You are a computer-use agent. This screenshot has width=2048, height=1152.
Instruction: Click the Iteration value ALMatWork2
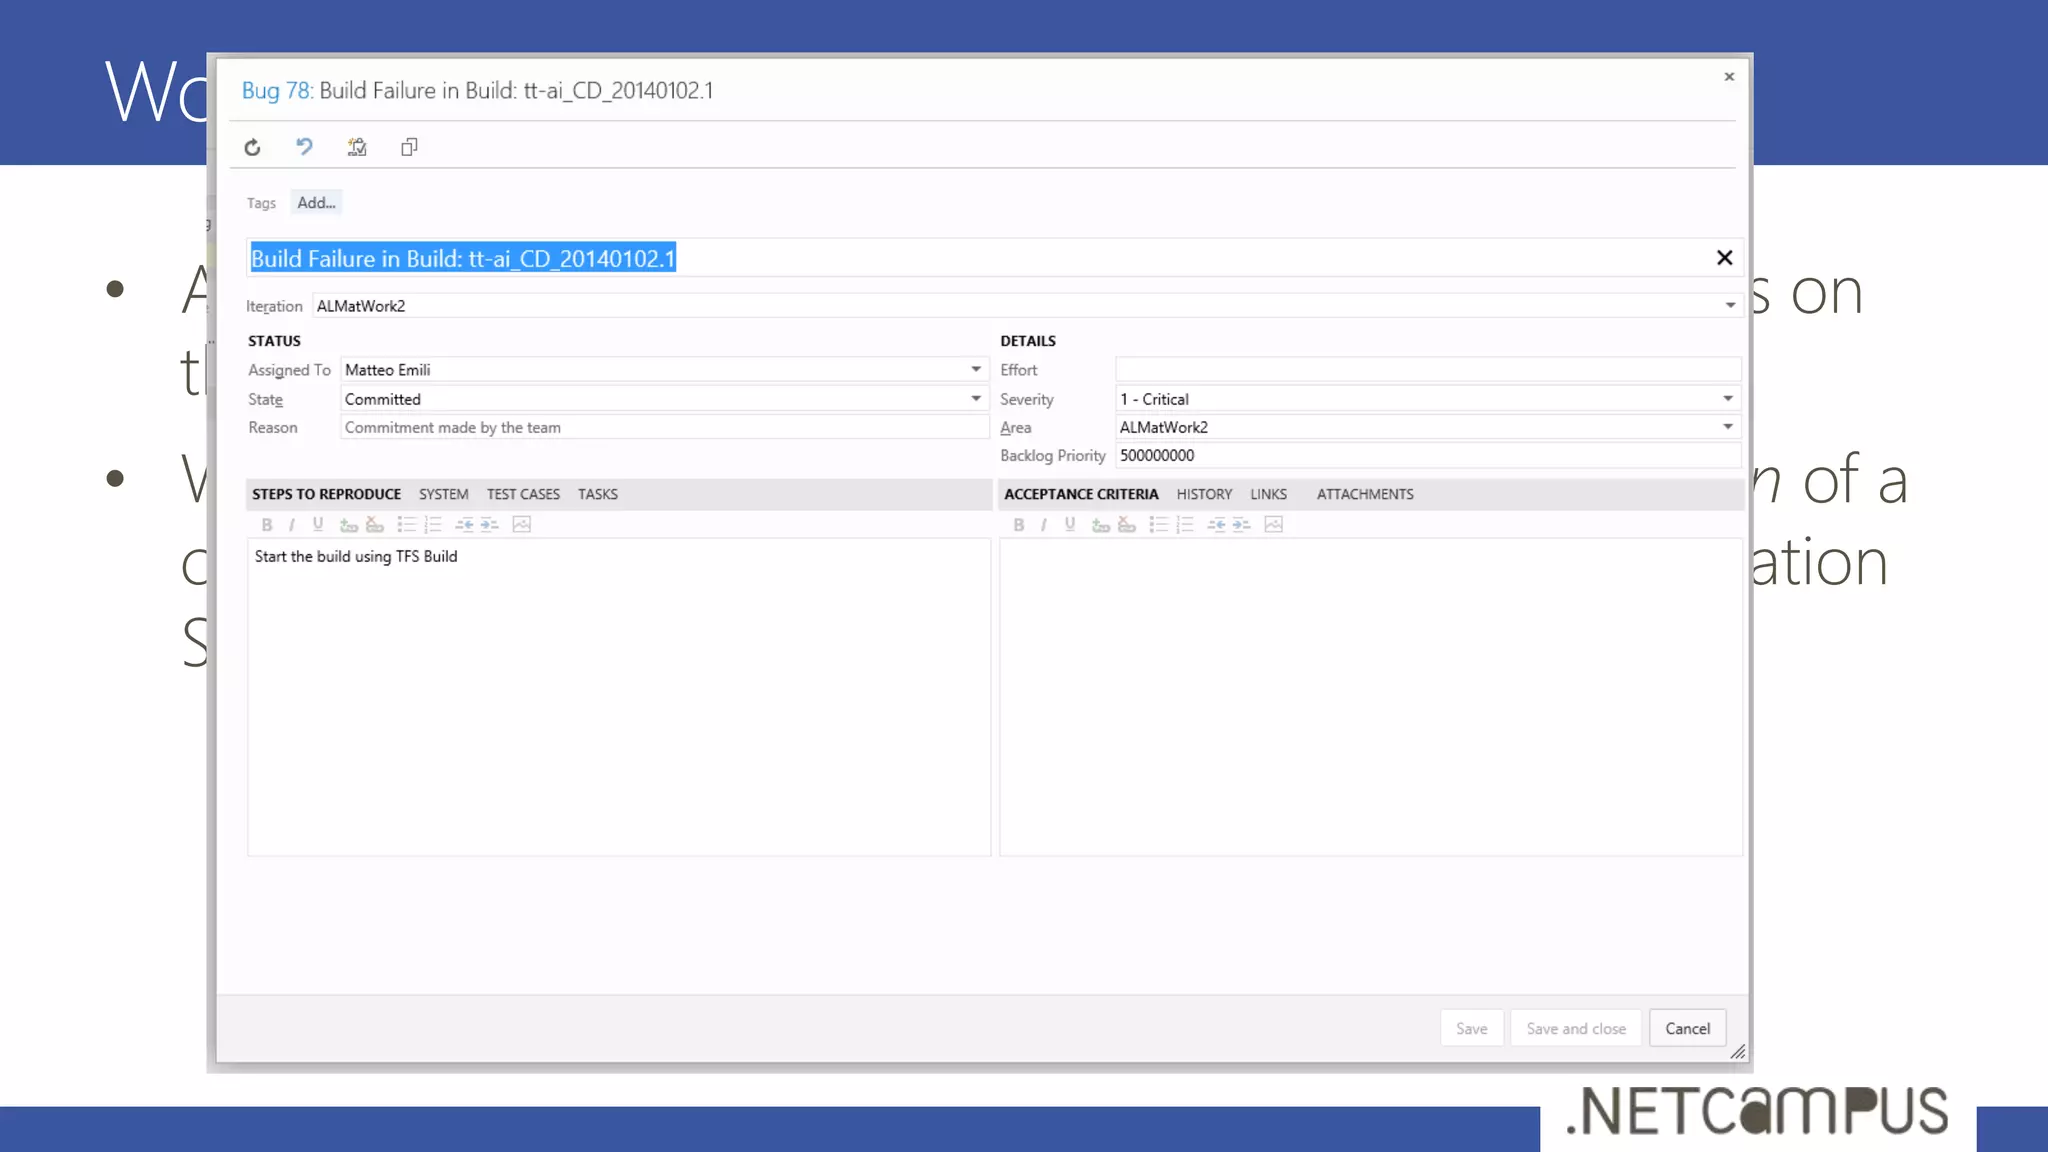pos(361,306)
